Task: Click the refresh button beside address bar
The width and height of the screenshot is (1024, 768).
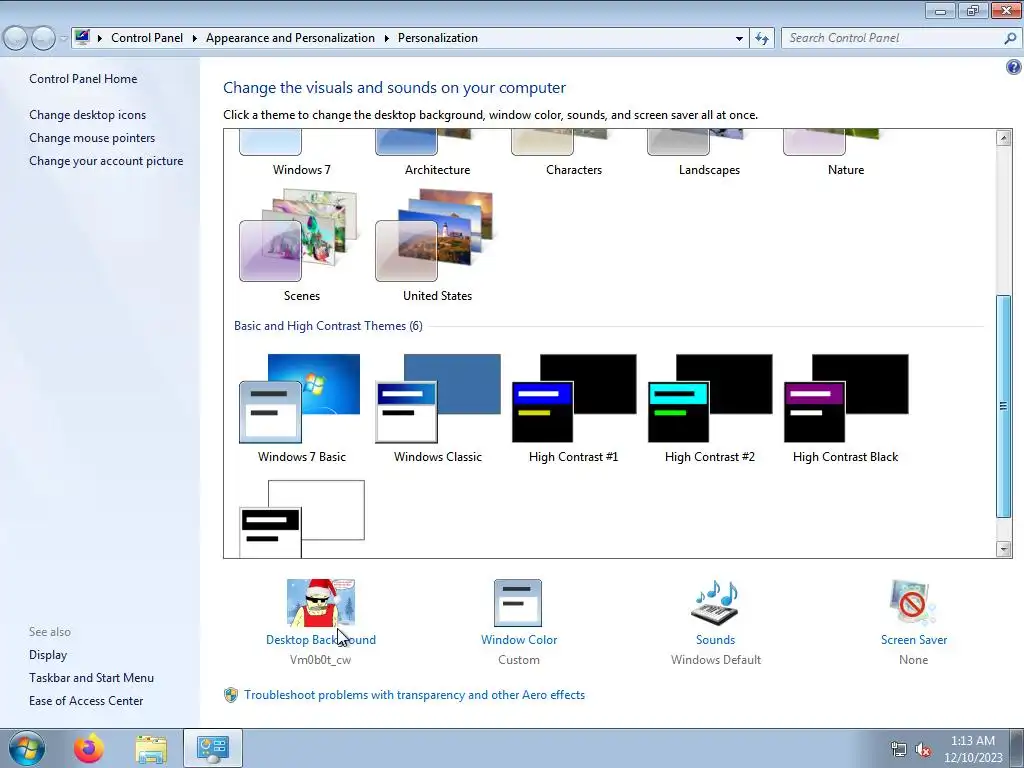Action: [x=762, y=38]
